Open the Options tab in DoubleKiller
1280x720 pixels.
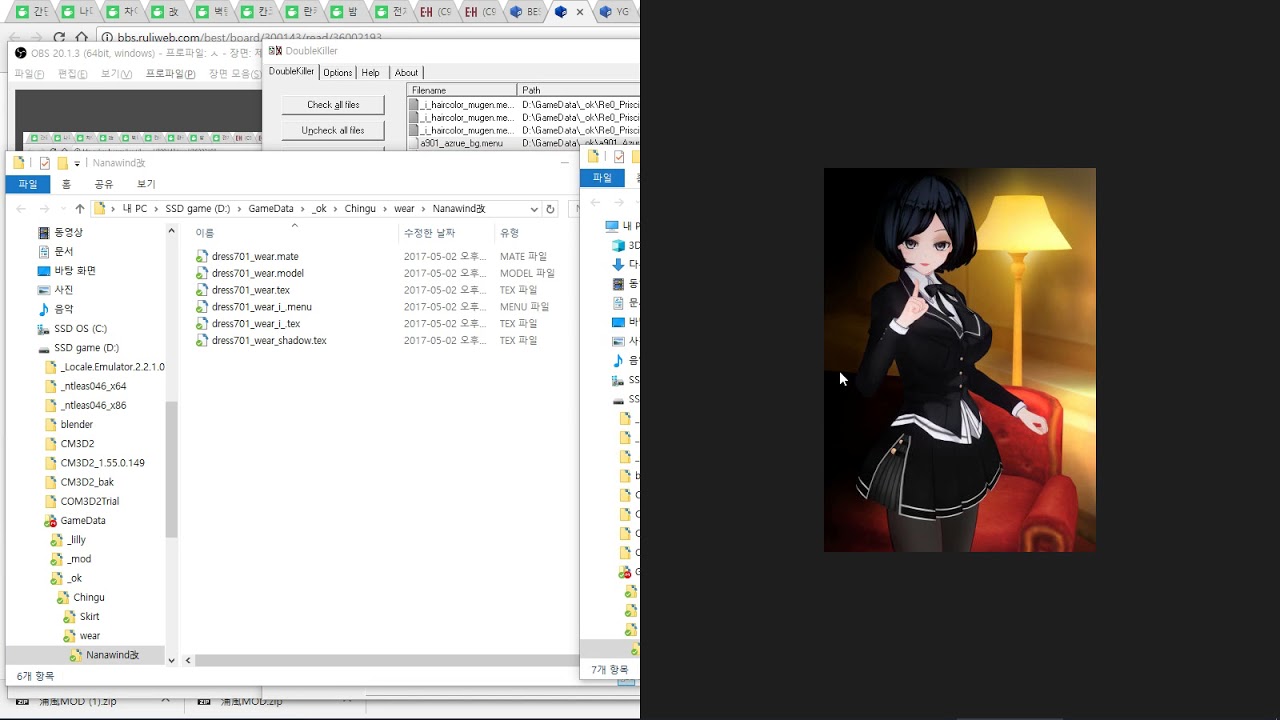(x=337, y=73)
